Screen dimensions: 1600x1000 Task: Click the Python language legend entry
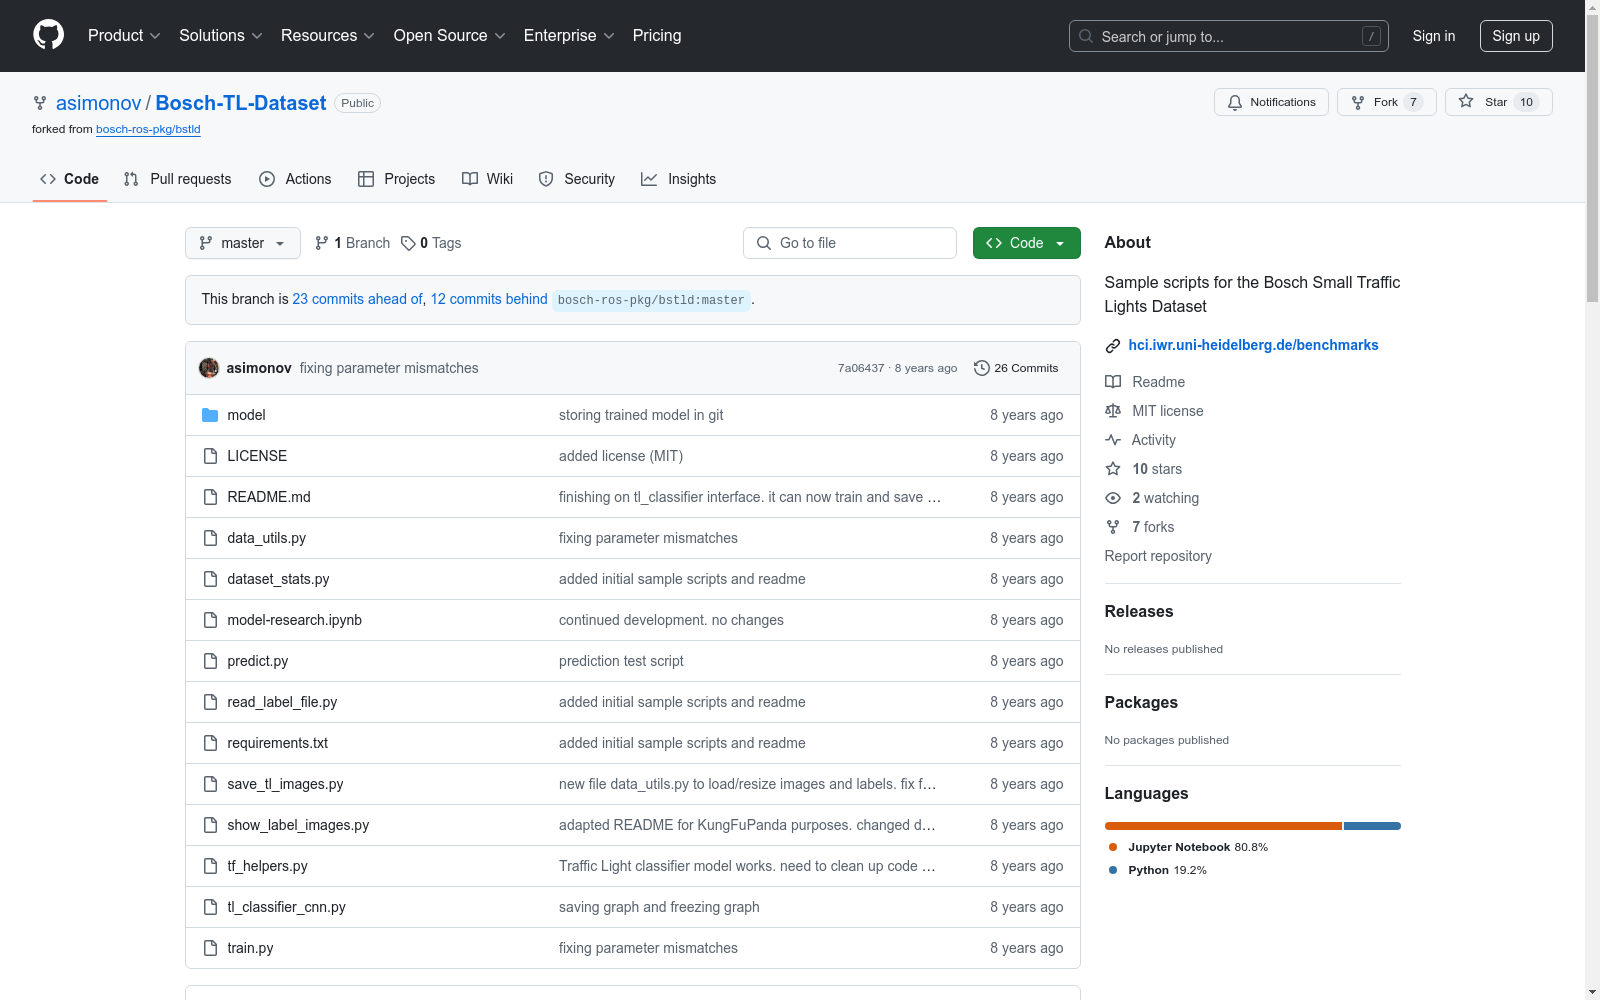(1158, 870)
